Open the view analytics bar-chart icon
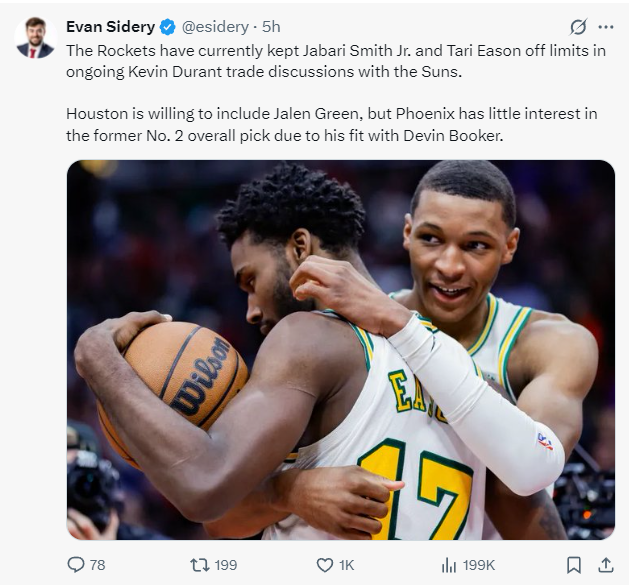The height and width of the screenshot is (585, 629). [x=449, y=565]
